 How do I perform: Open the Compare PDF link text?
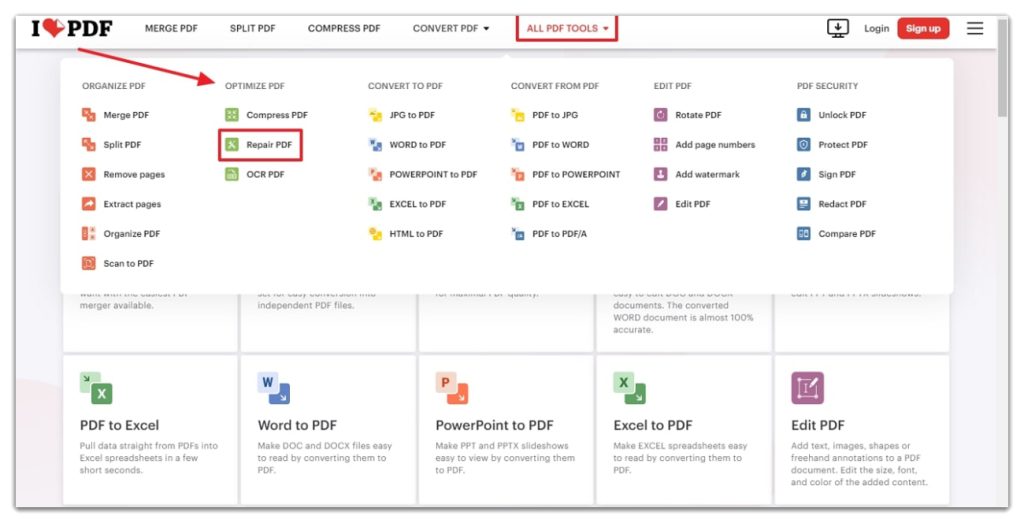847,234
